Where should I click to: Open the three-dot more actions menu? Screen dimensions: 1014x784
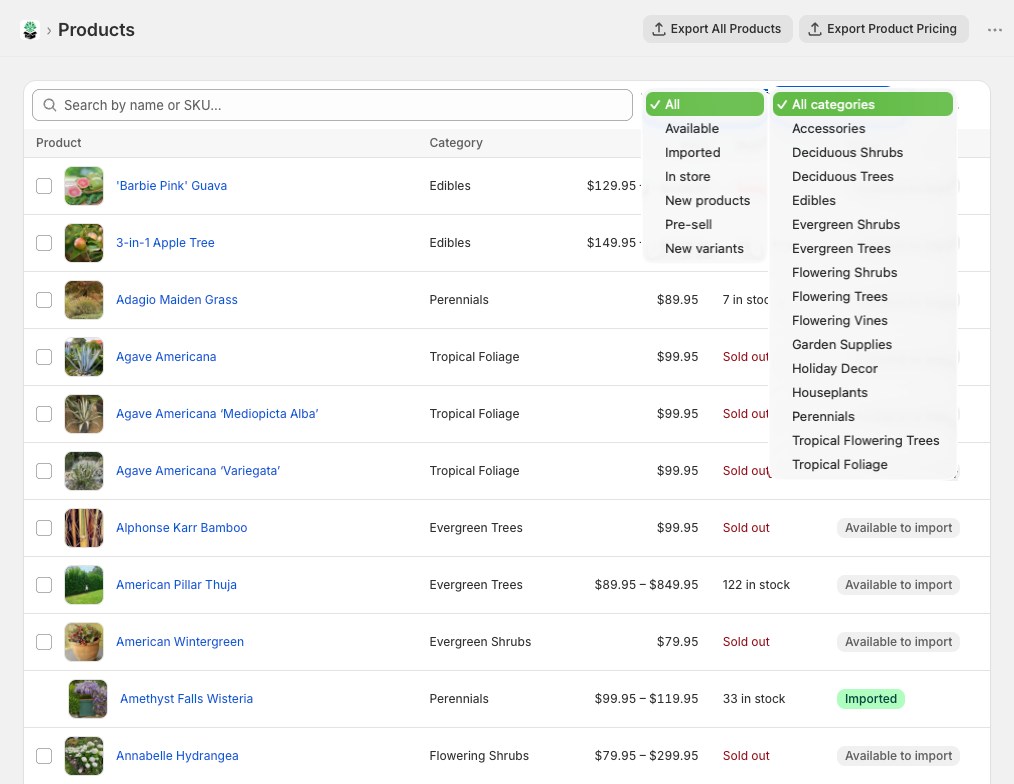tap(995, 30)
